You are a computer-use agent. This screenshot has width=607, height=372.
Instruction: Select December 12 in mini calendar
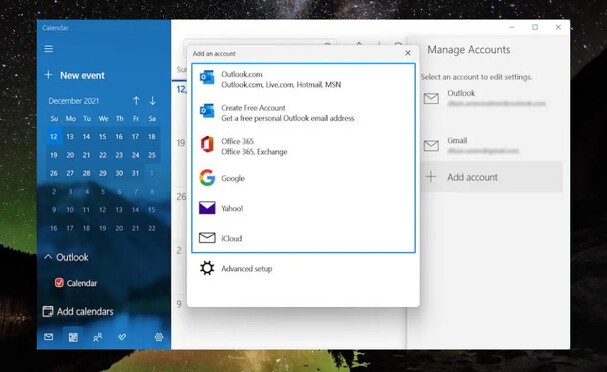coord(54,137)
